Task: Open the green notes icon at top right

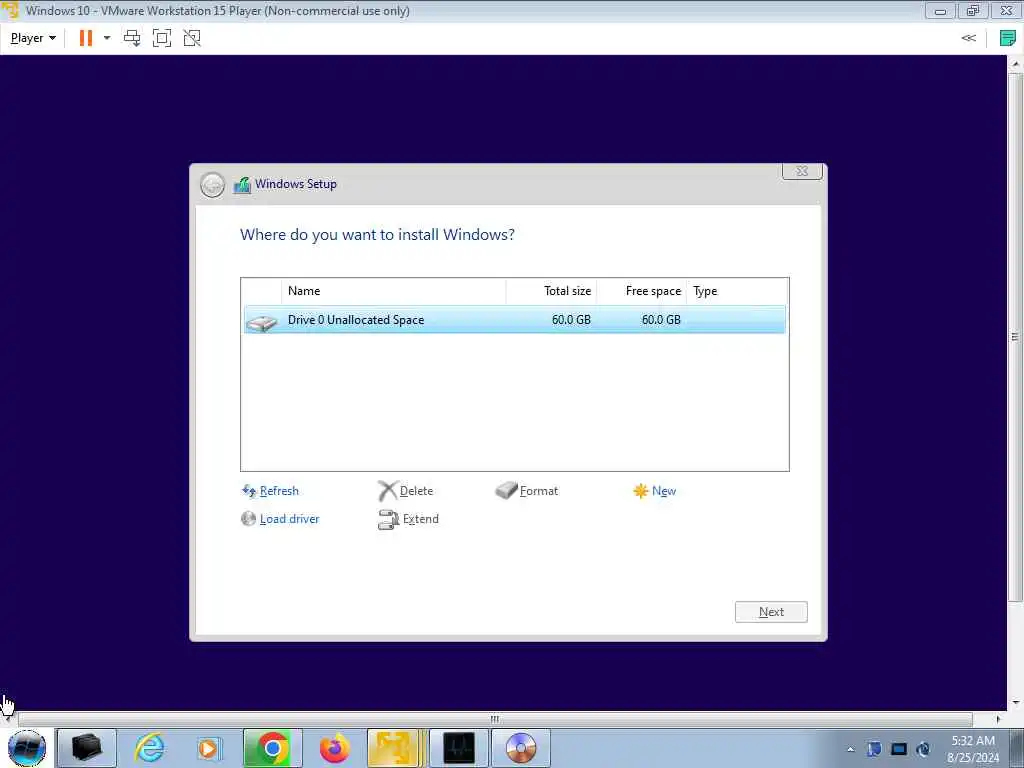Action: point(1008,38)
